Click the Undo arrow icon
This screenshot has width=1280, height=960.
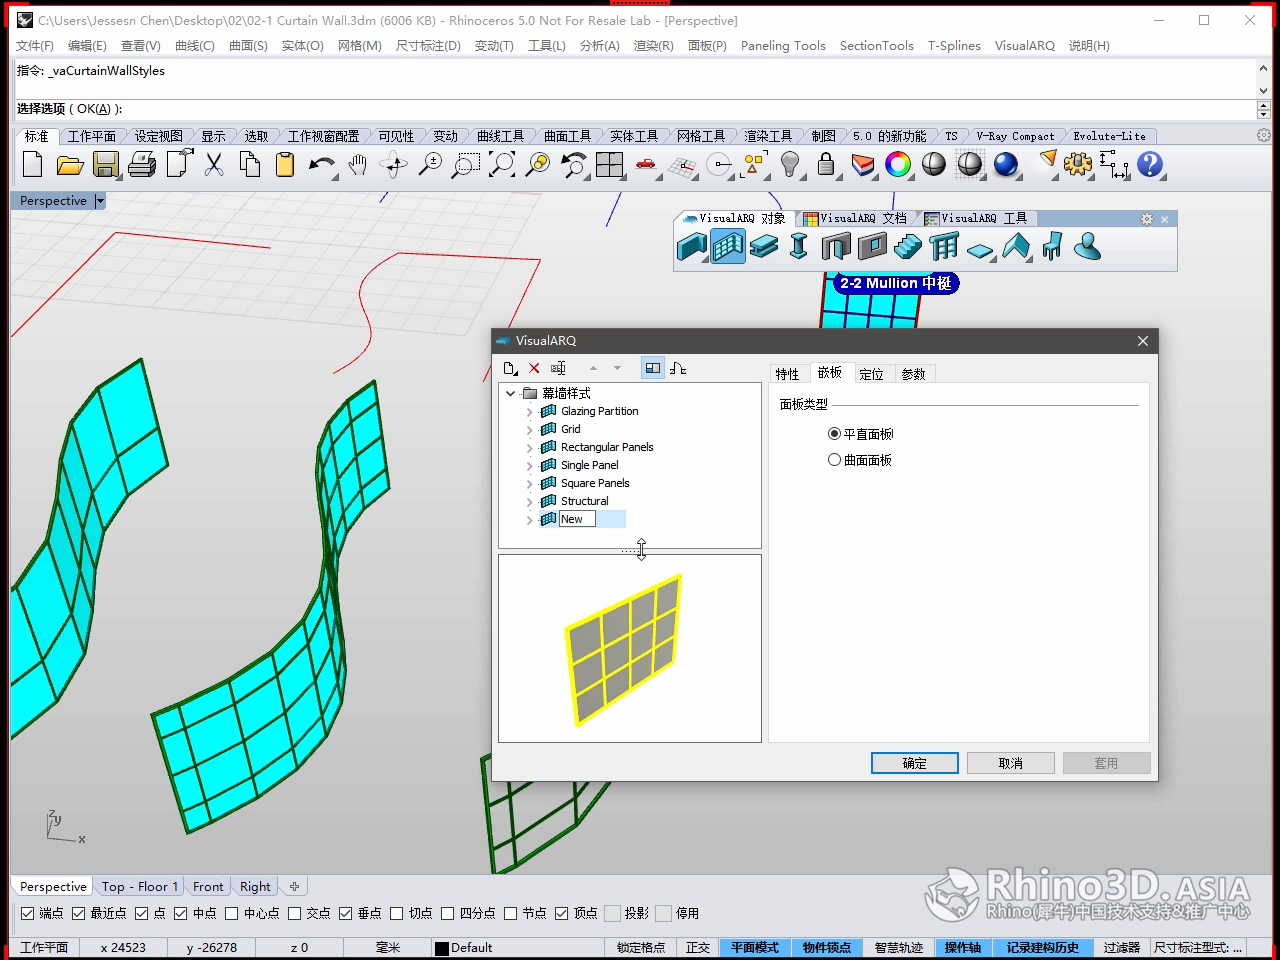coord(322,165)
